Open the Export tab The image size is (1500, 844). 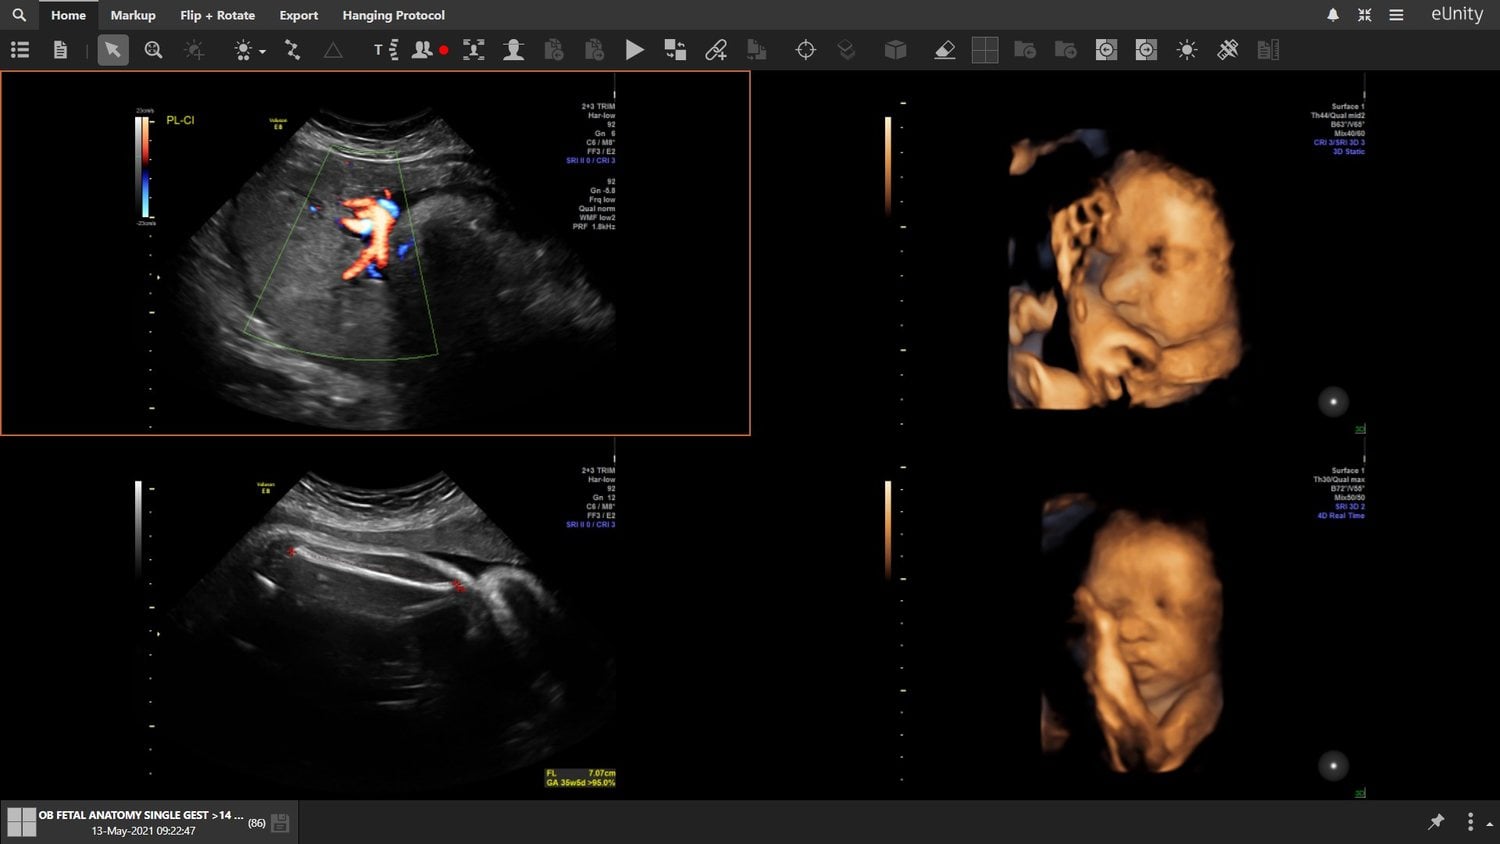(x=299, y=15)
